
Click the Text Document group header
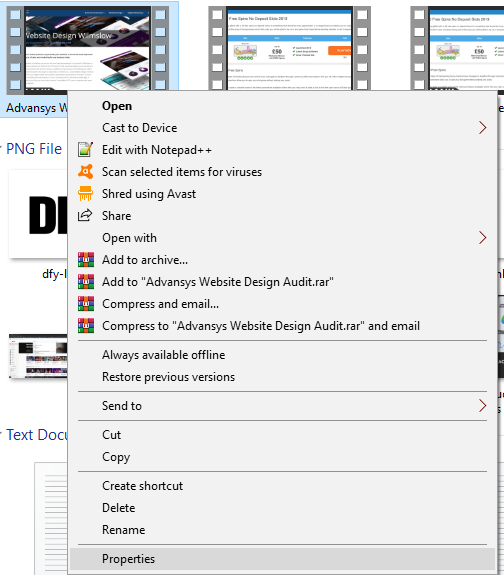coord(37,435)
